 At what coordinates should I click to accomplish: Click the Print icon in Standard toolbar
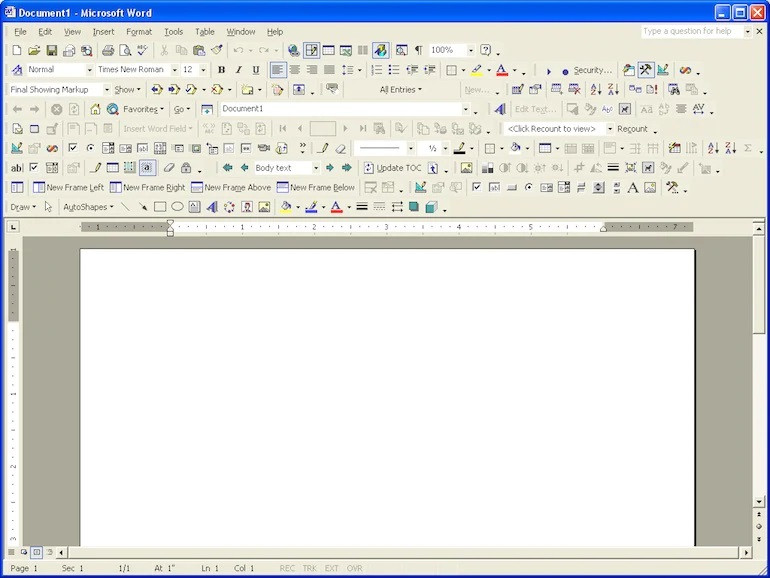pos(108,50)
